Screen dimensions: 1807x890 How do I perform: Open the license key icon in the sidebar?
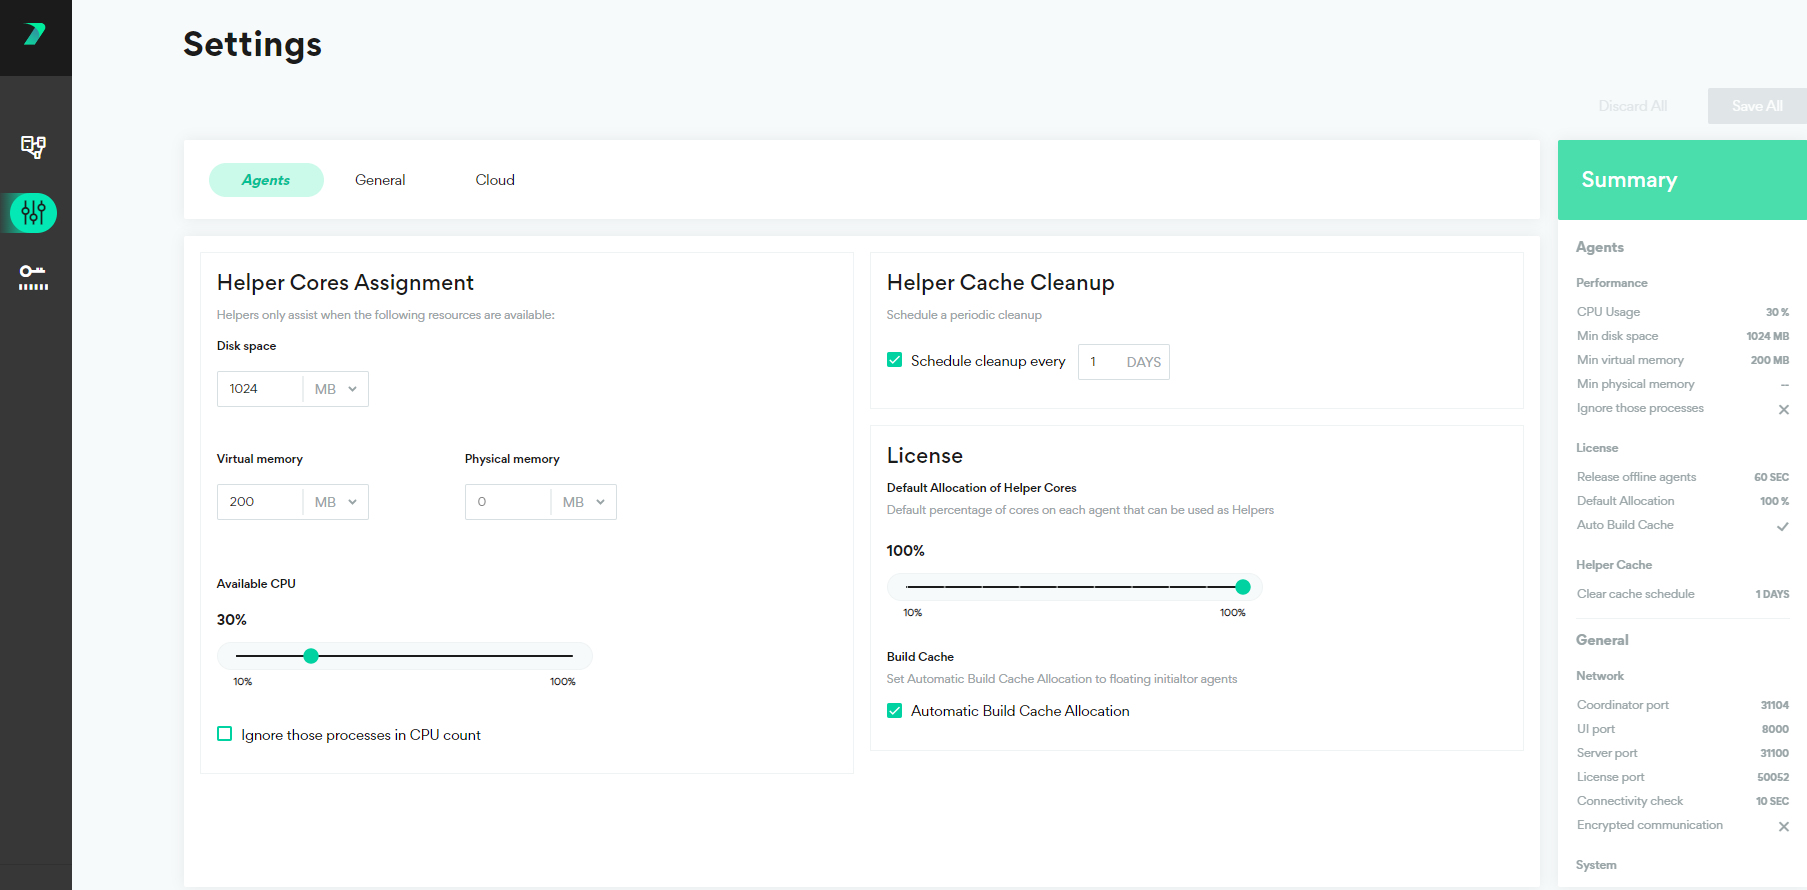[x=34, y=277]
